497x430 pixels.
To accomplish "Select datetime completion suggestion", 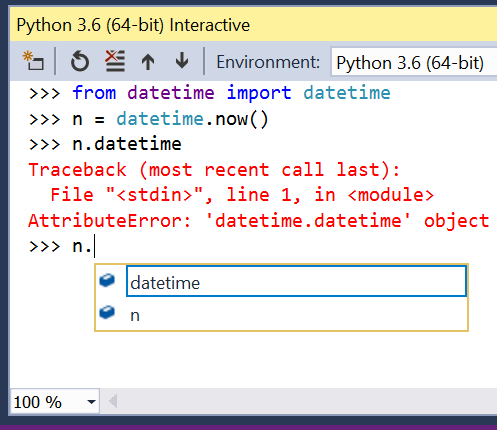I will coord(296,282).
